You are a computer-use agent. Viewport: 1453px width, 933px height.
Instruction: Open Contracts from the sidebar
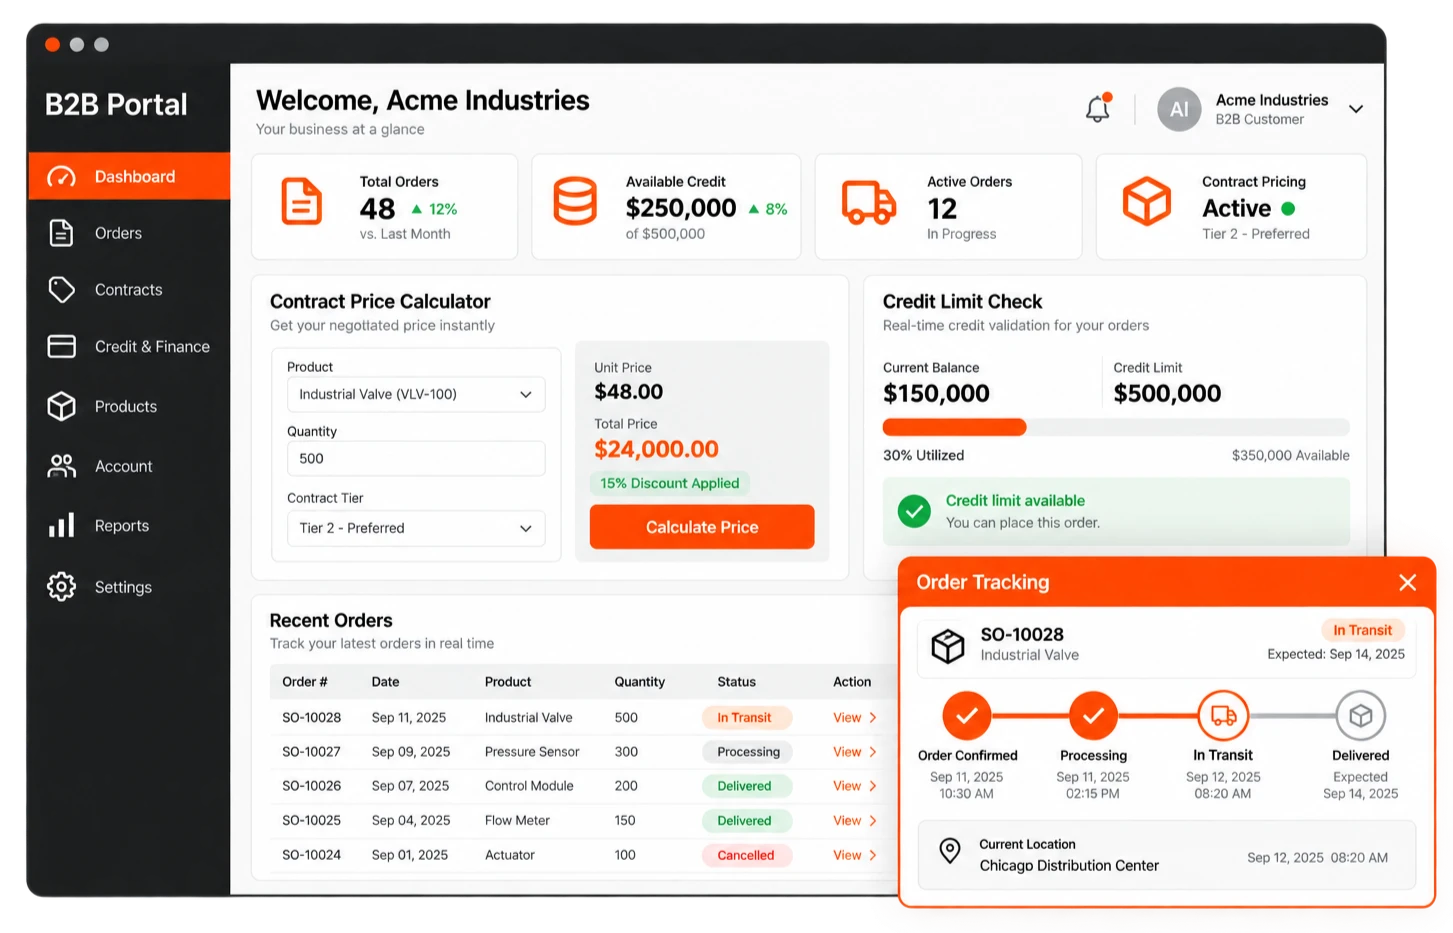[129, 290]
